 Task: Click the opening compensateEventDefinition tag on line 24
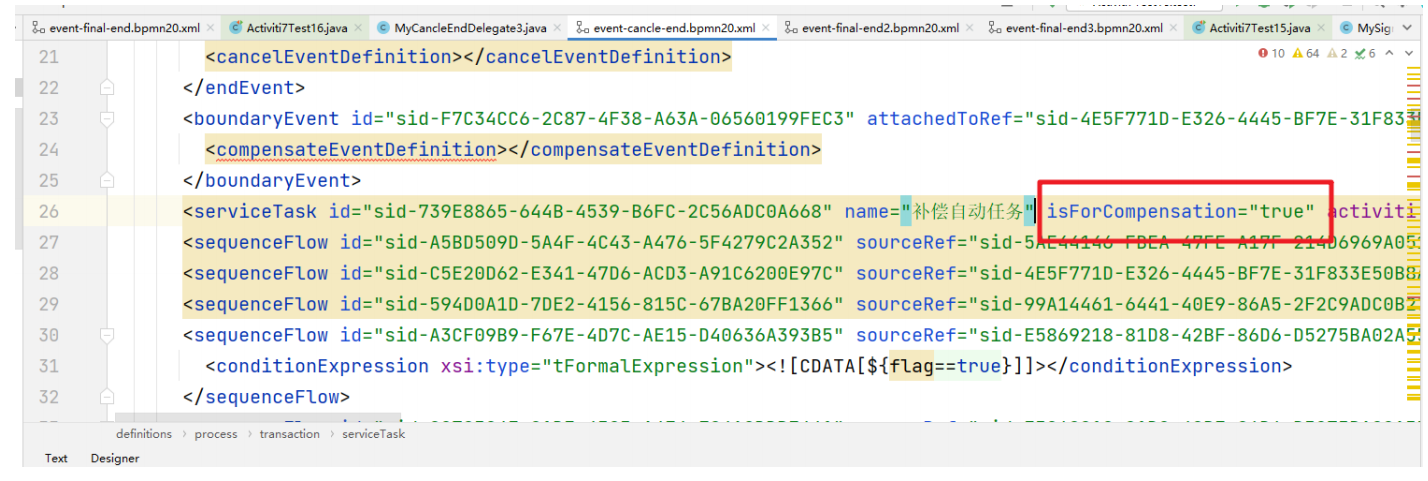click(x=356, y=150)
